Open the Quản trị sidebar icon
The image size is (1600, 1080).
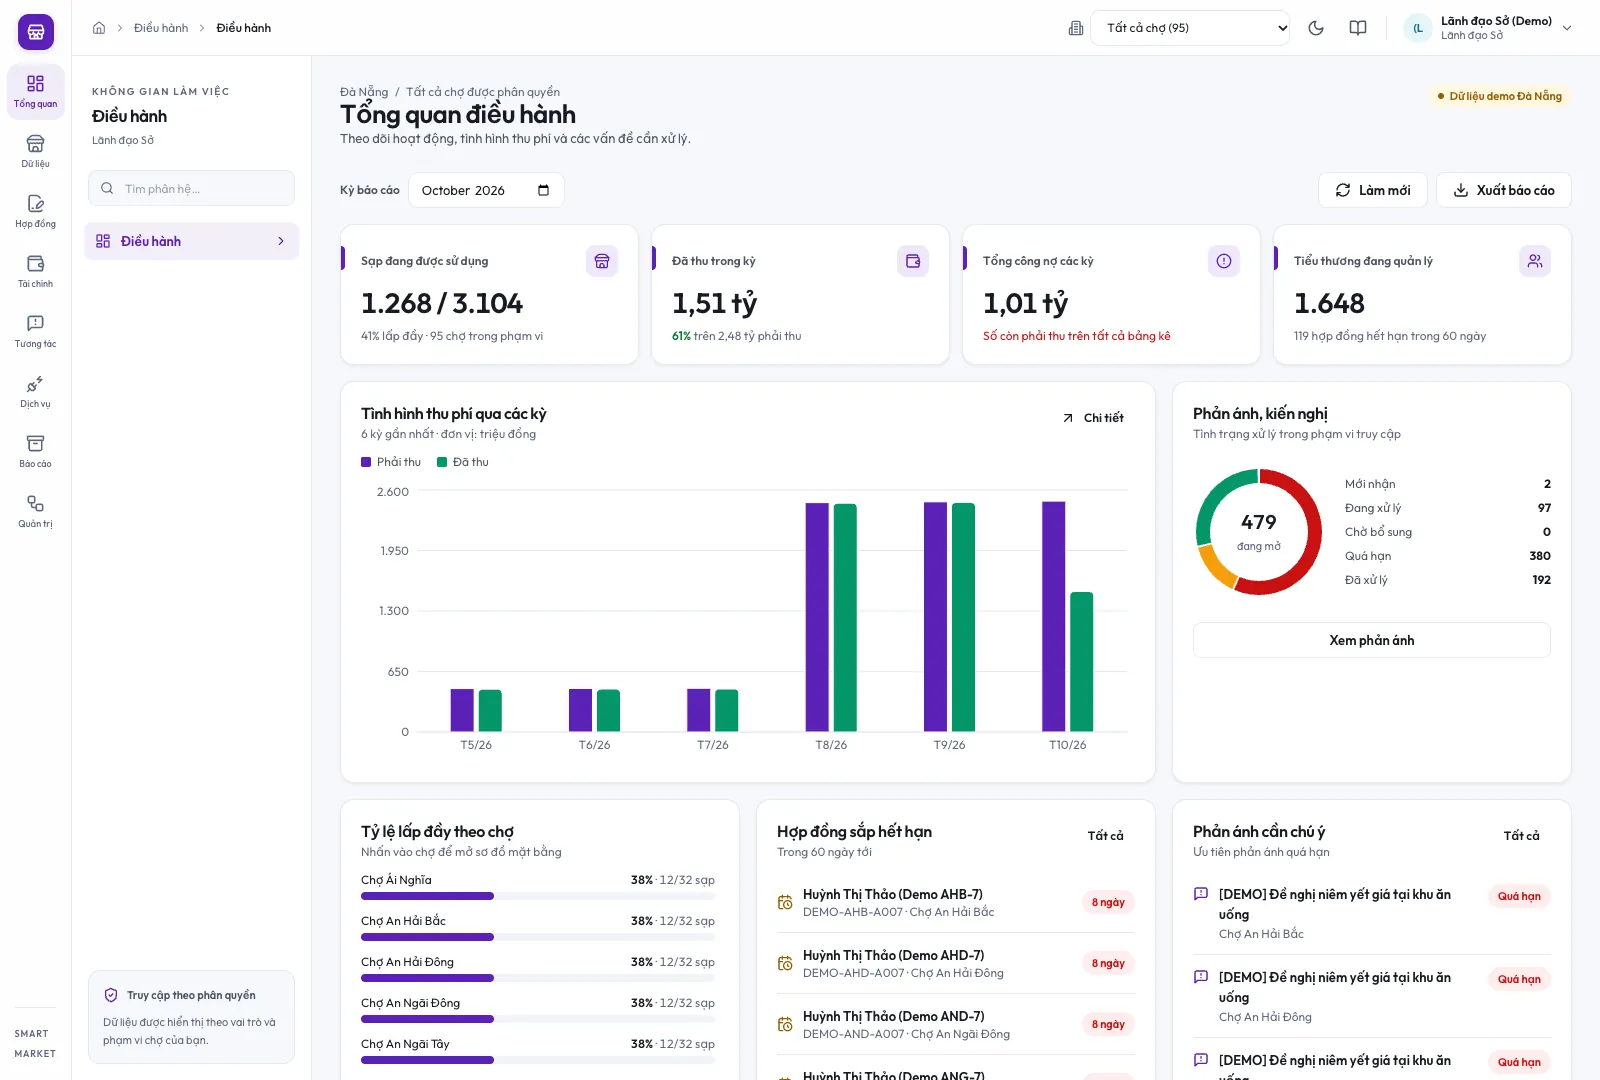[x=35, y=511]
